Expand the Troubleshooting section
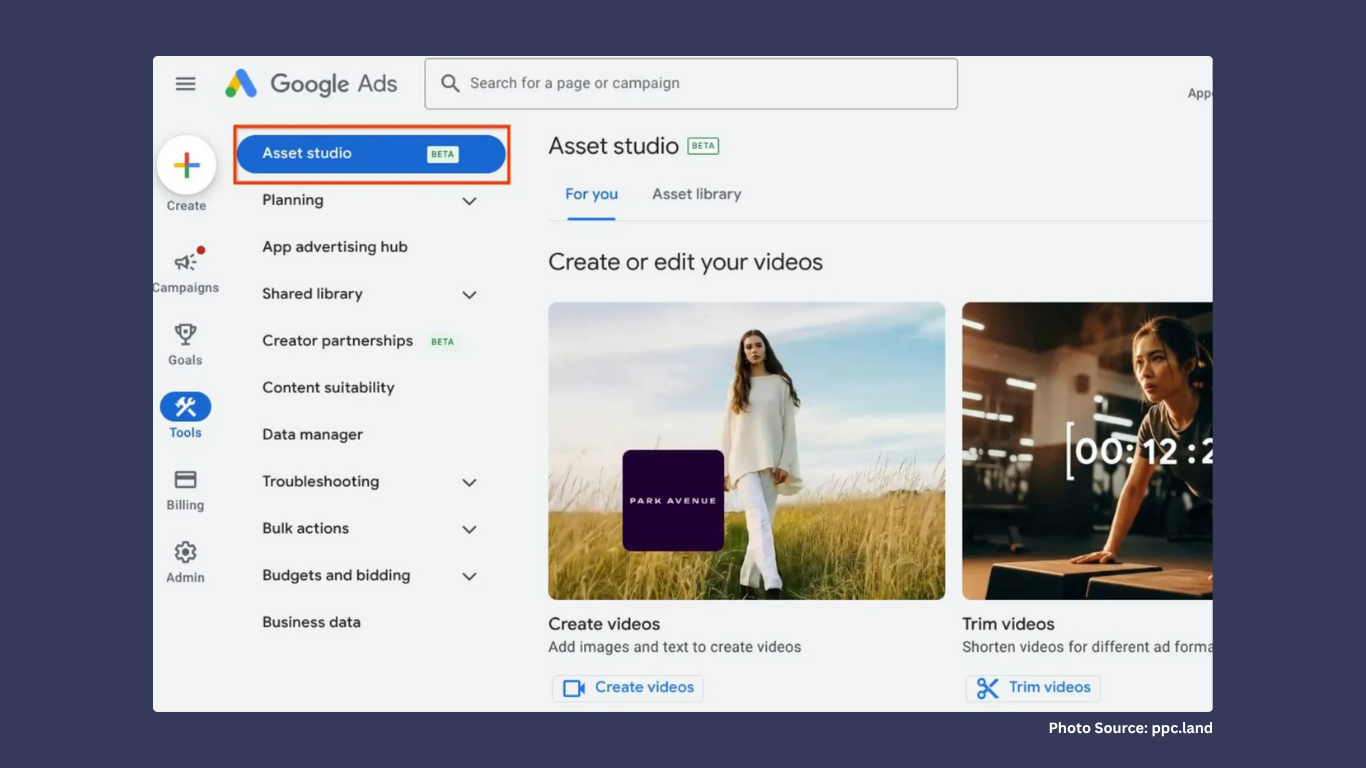The height and width of the screenshot is (768, 1366). [469, 483]
